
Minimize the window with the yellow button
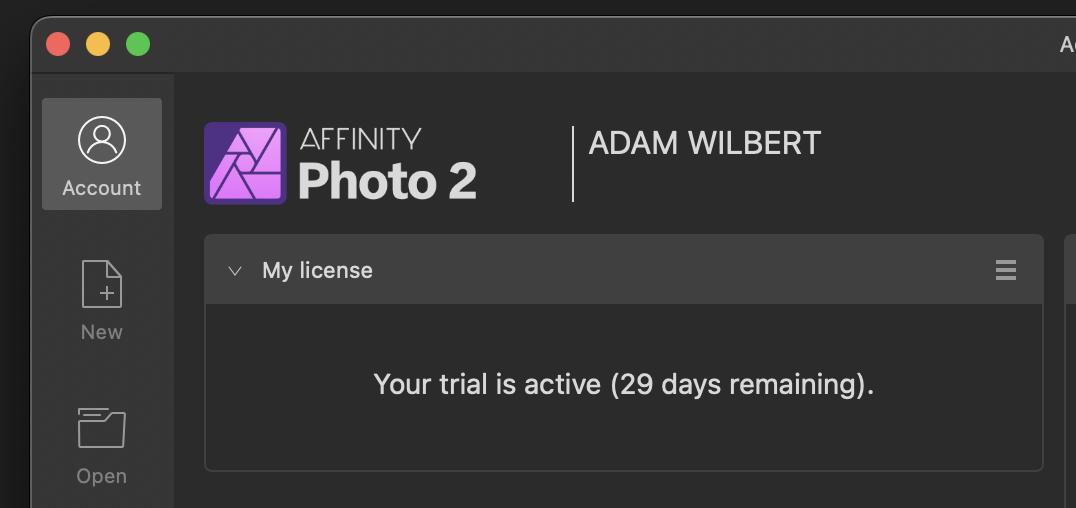pyautogui.click(x=98, y=44)
